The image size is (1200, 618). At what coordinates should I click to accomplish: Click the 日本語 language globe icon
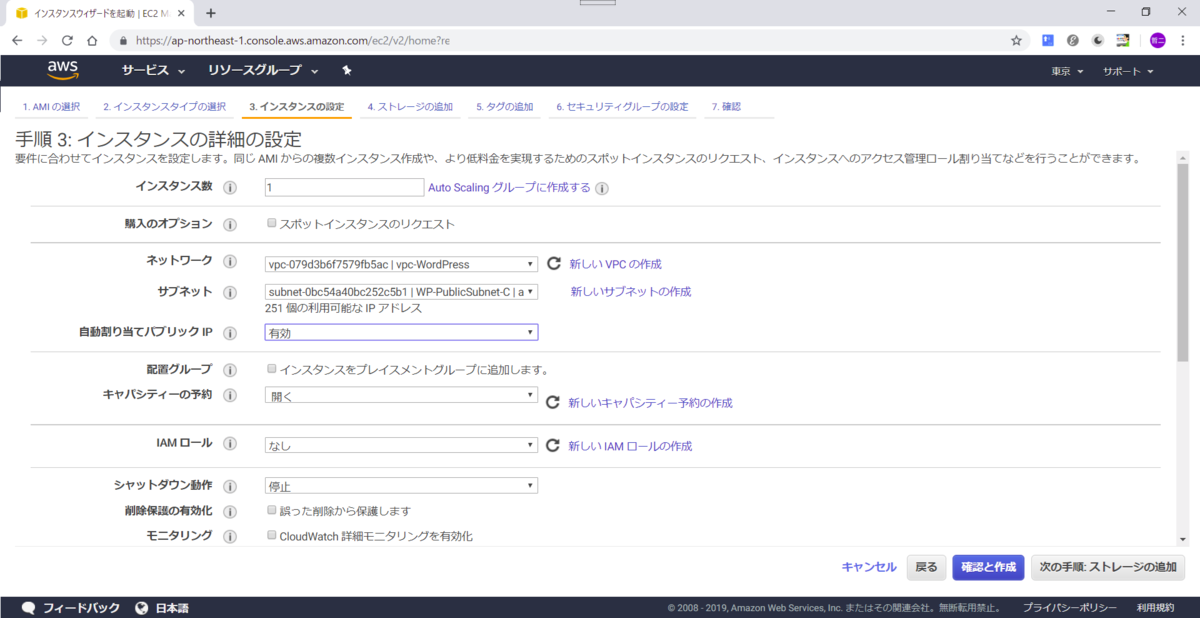pos(143,606)
